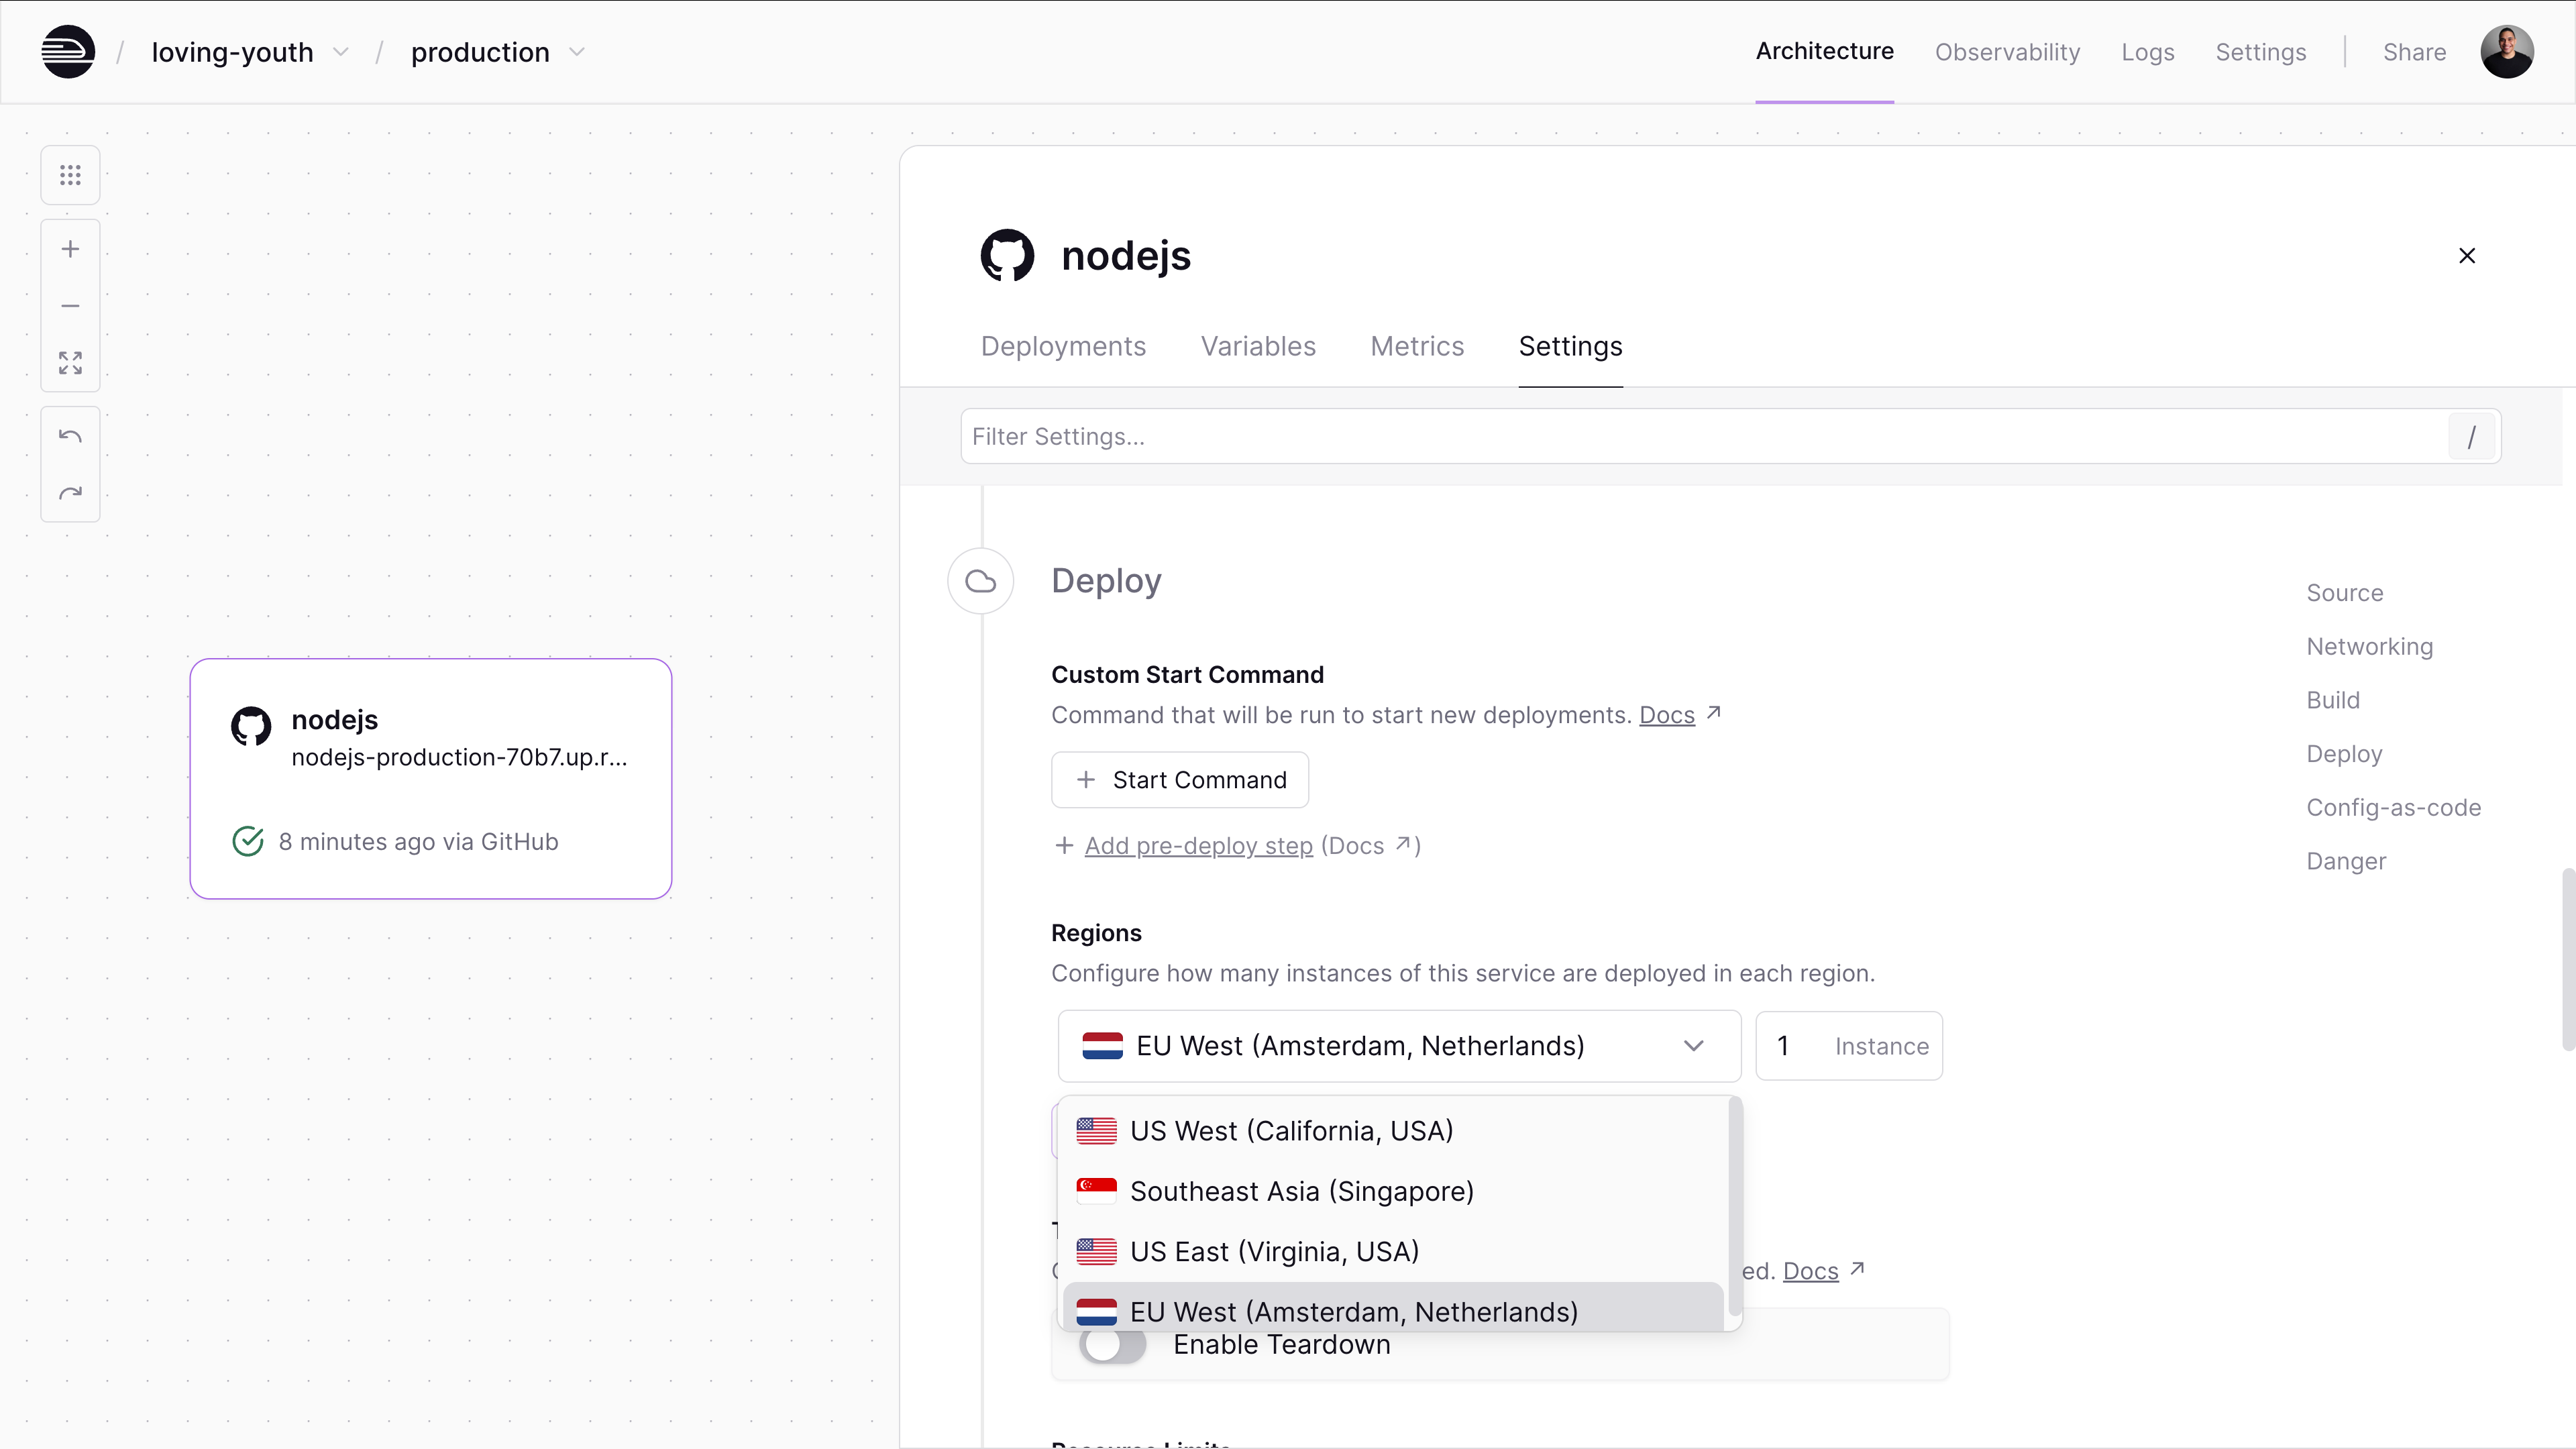The image size is (2576, 1449).
Task: Jump to Deploy in settings sidebar
Action: coord(2344,754)
